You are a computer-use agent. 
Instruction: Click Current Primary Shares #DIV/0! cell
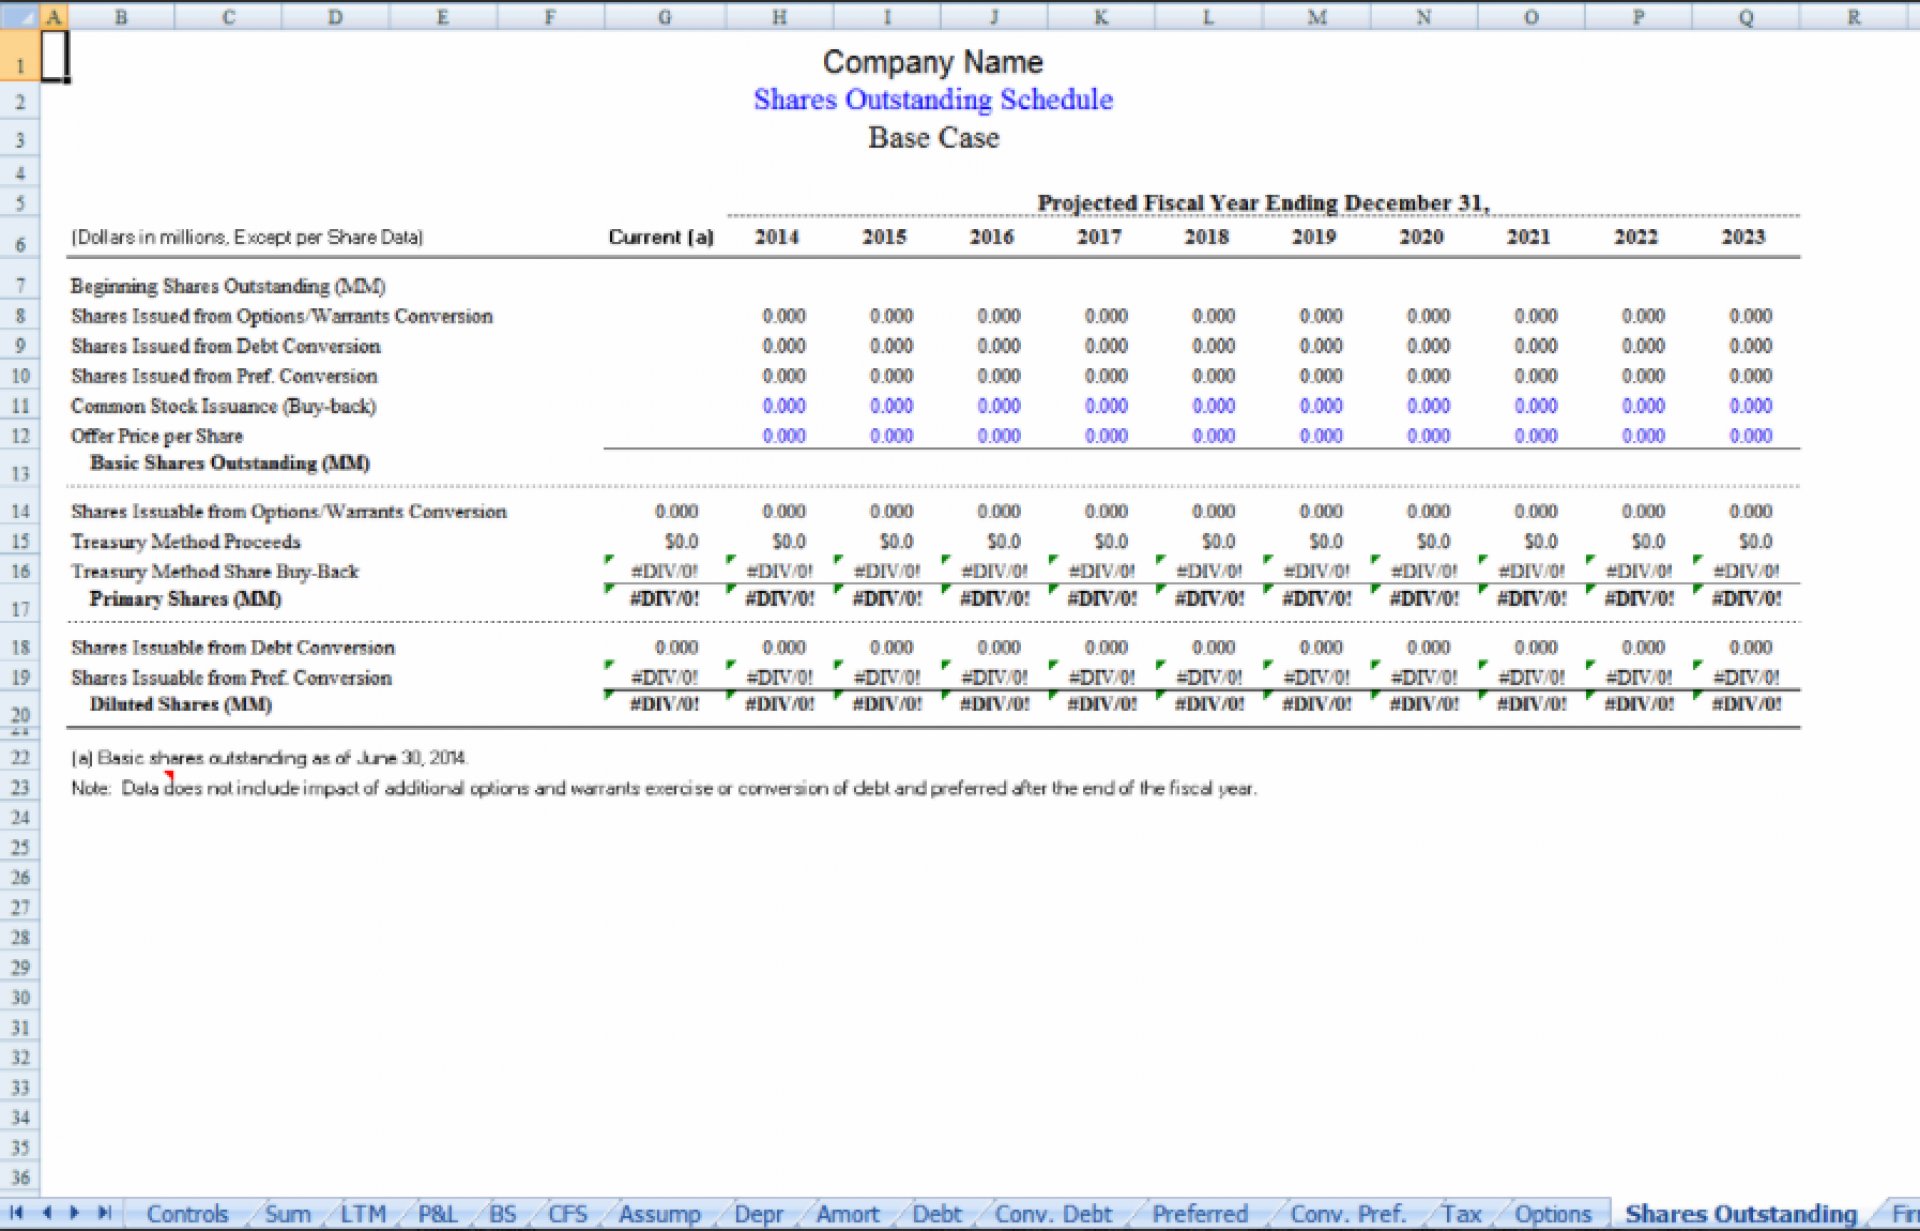pos(664,599)
